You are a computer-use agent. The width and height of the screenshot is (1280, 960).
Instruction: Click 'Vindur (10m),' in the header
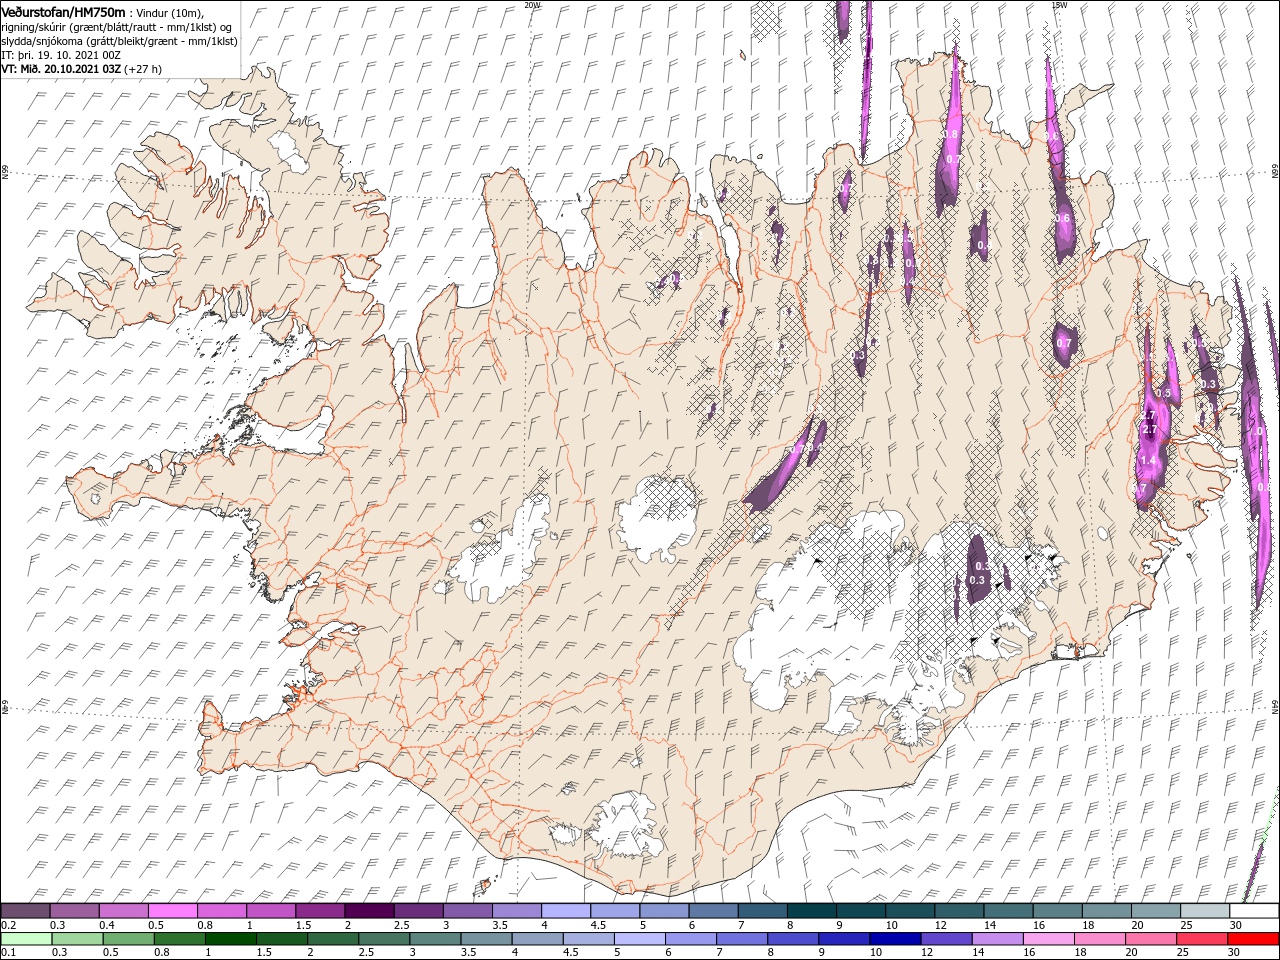coord(168,12)
